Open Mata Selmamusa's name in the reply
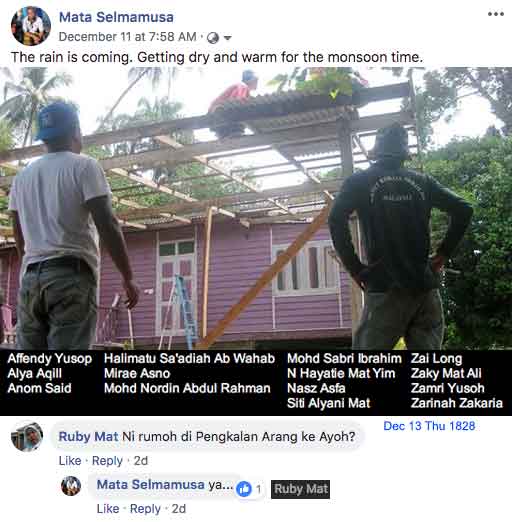Viewport: 512px width, 522px height. click(150, 484)
